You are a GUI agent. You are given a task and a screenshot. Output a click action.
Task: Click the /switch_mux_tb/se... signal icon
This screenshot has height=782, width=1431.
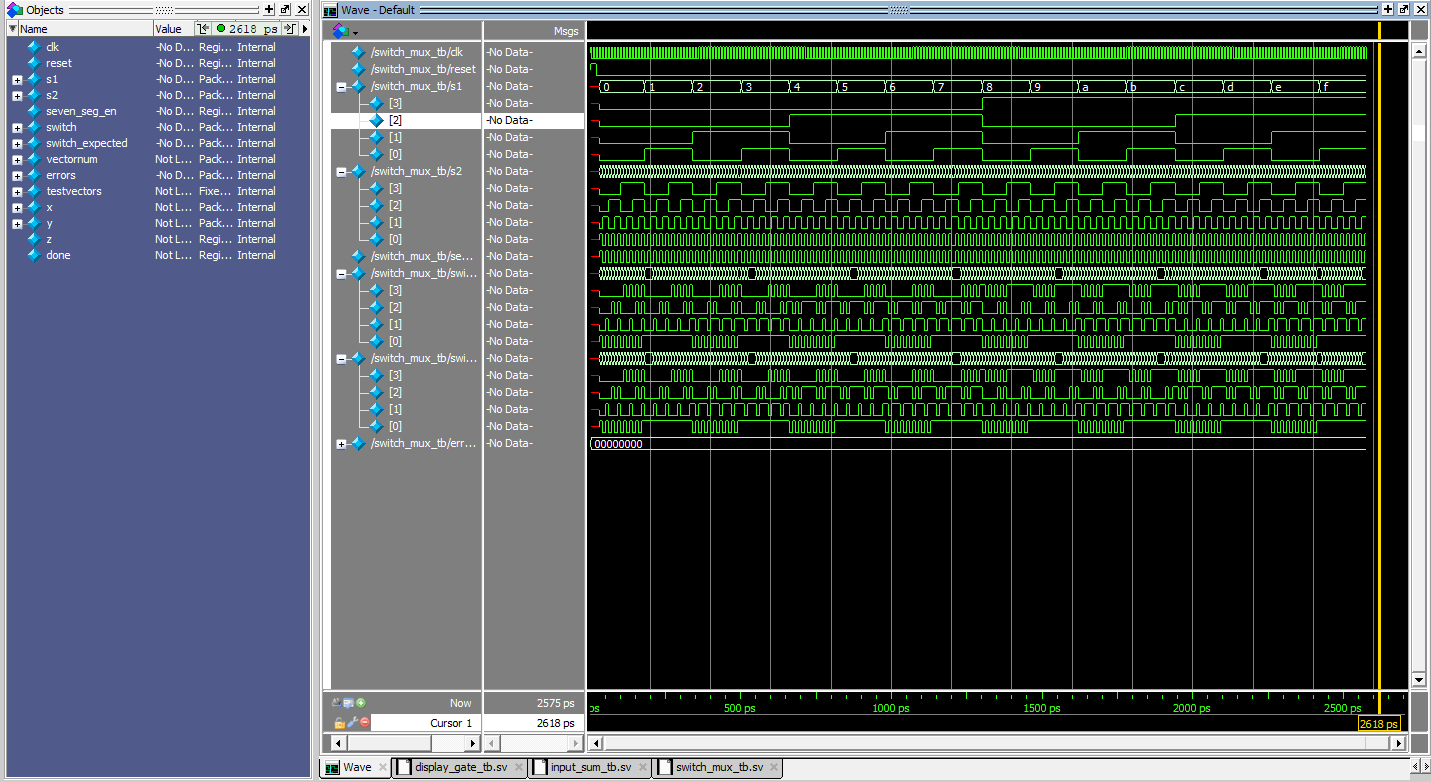358,256
